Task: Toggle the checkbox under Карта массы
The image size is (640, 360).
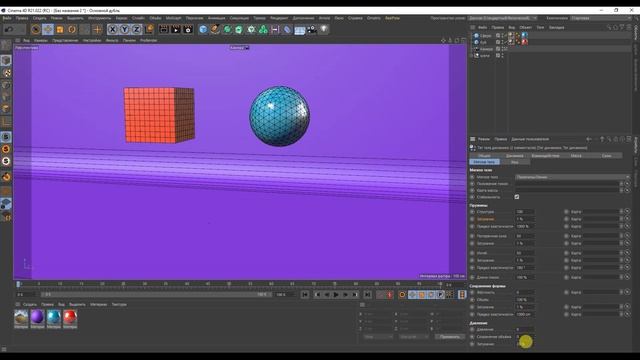Action: [517, 197]
